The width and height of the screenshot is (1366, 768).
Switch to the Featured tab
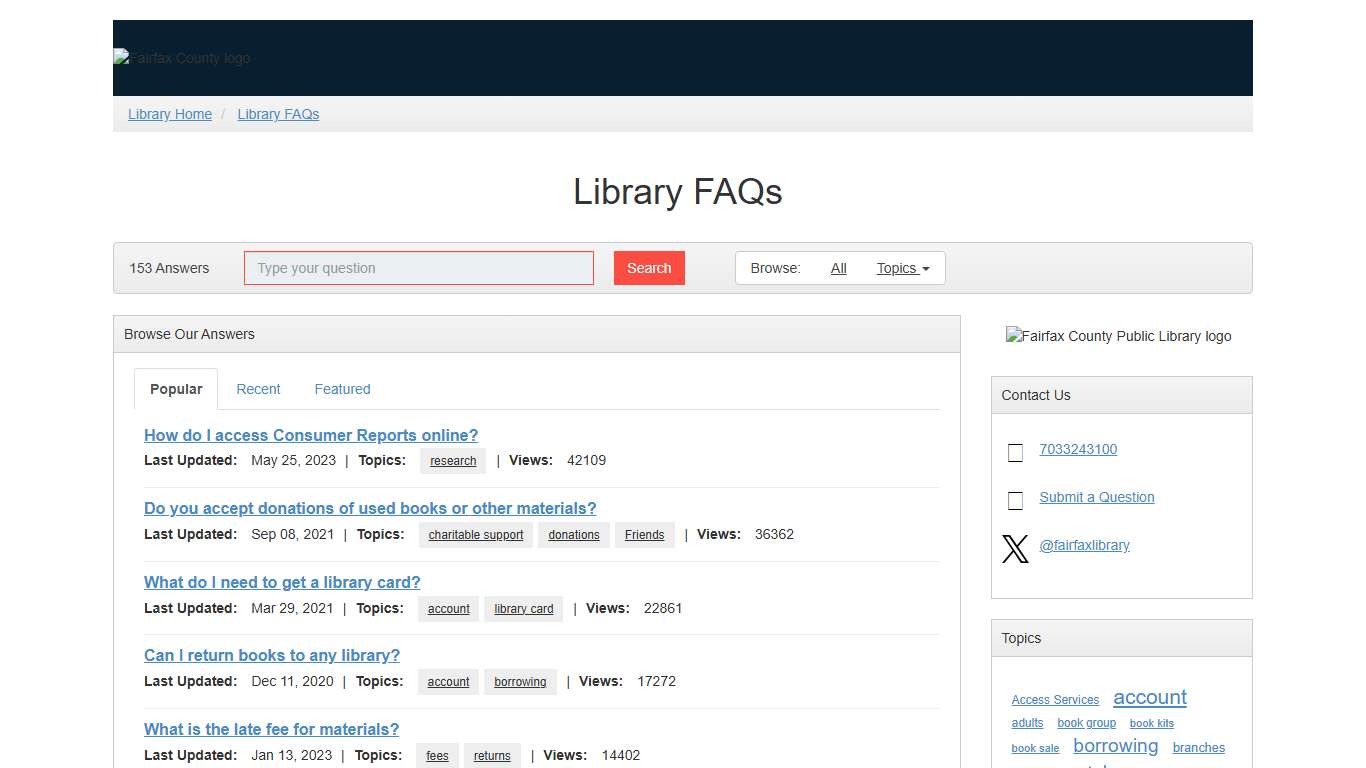pos(342,389)
